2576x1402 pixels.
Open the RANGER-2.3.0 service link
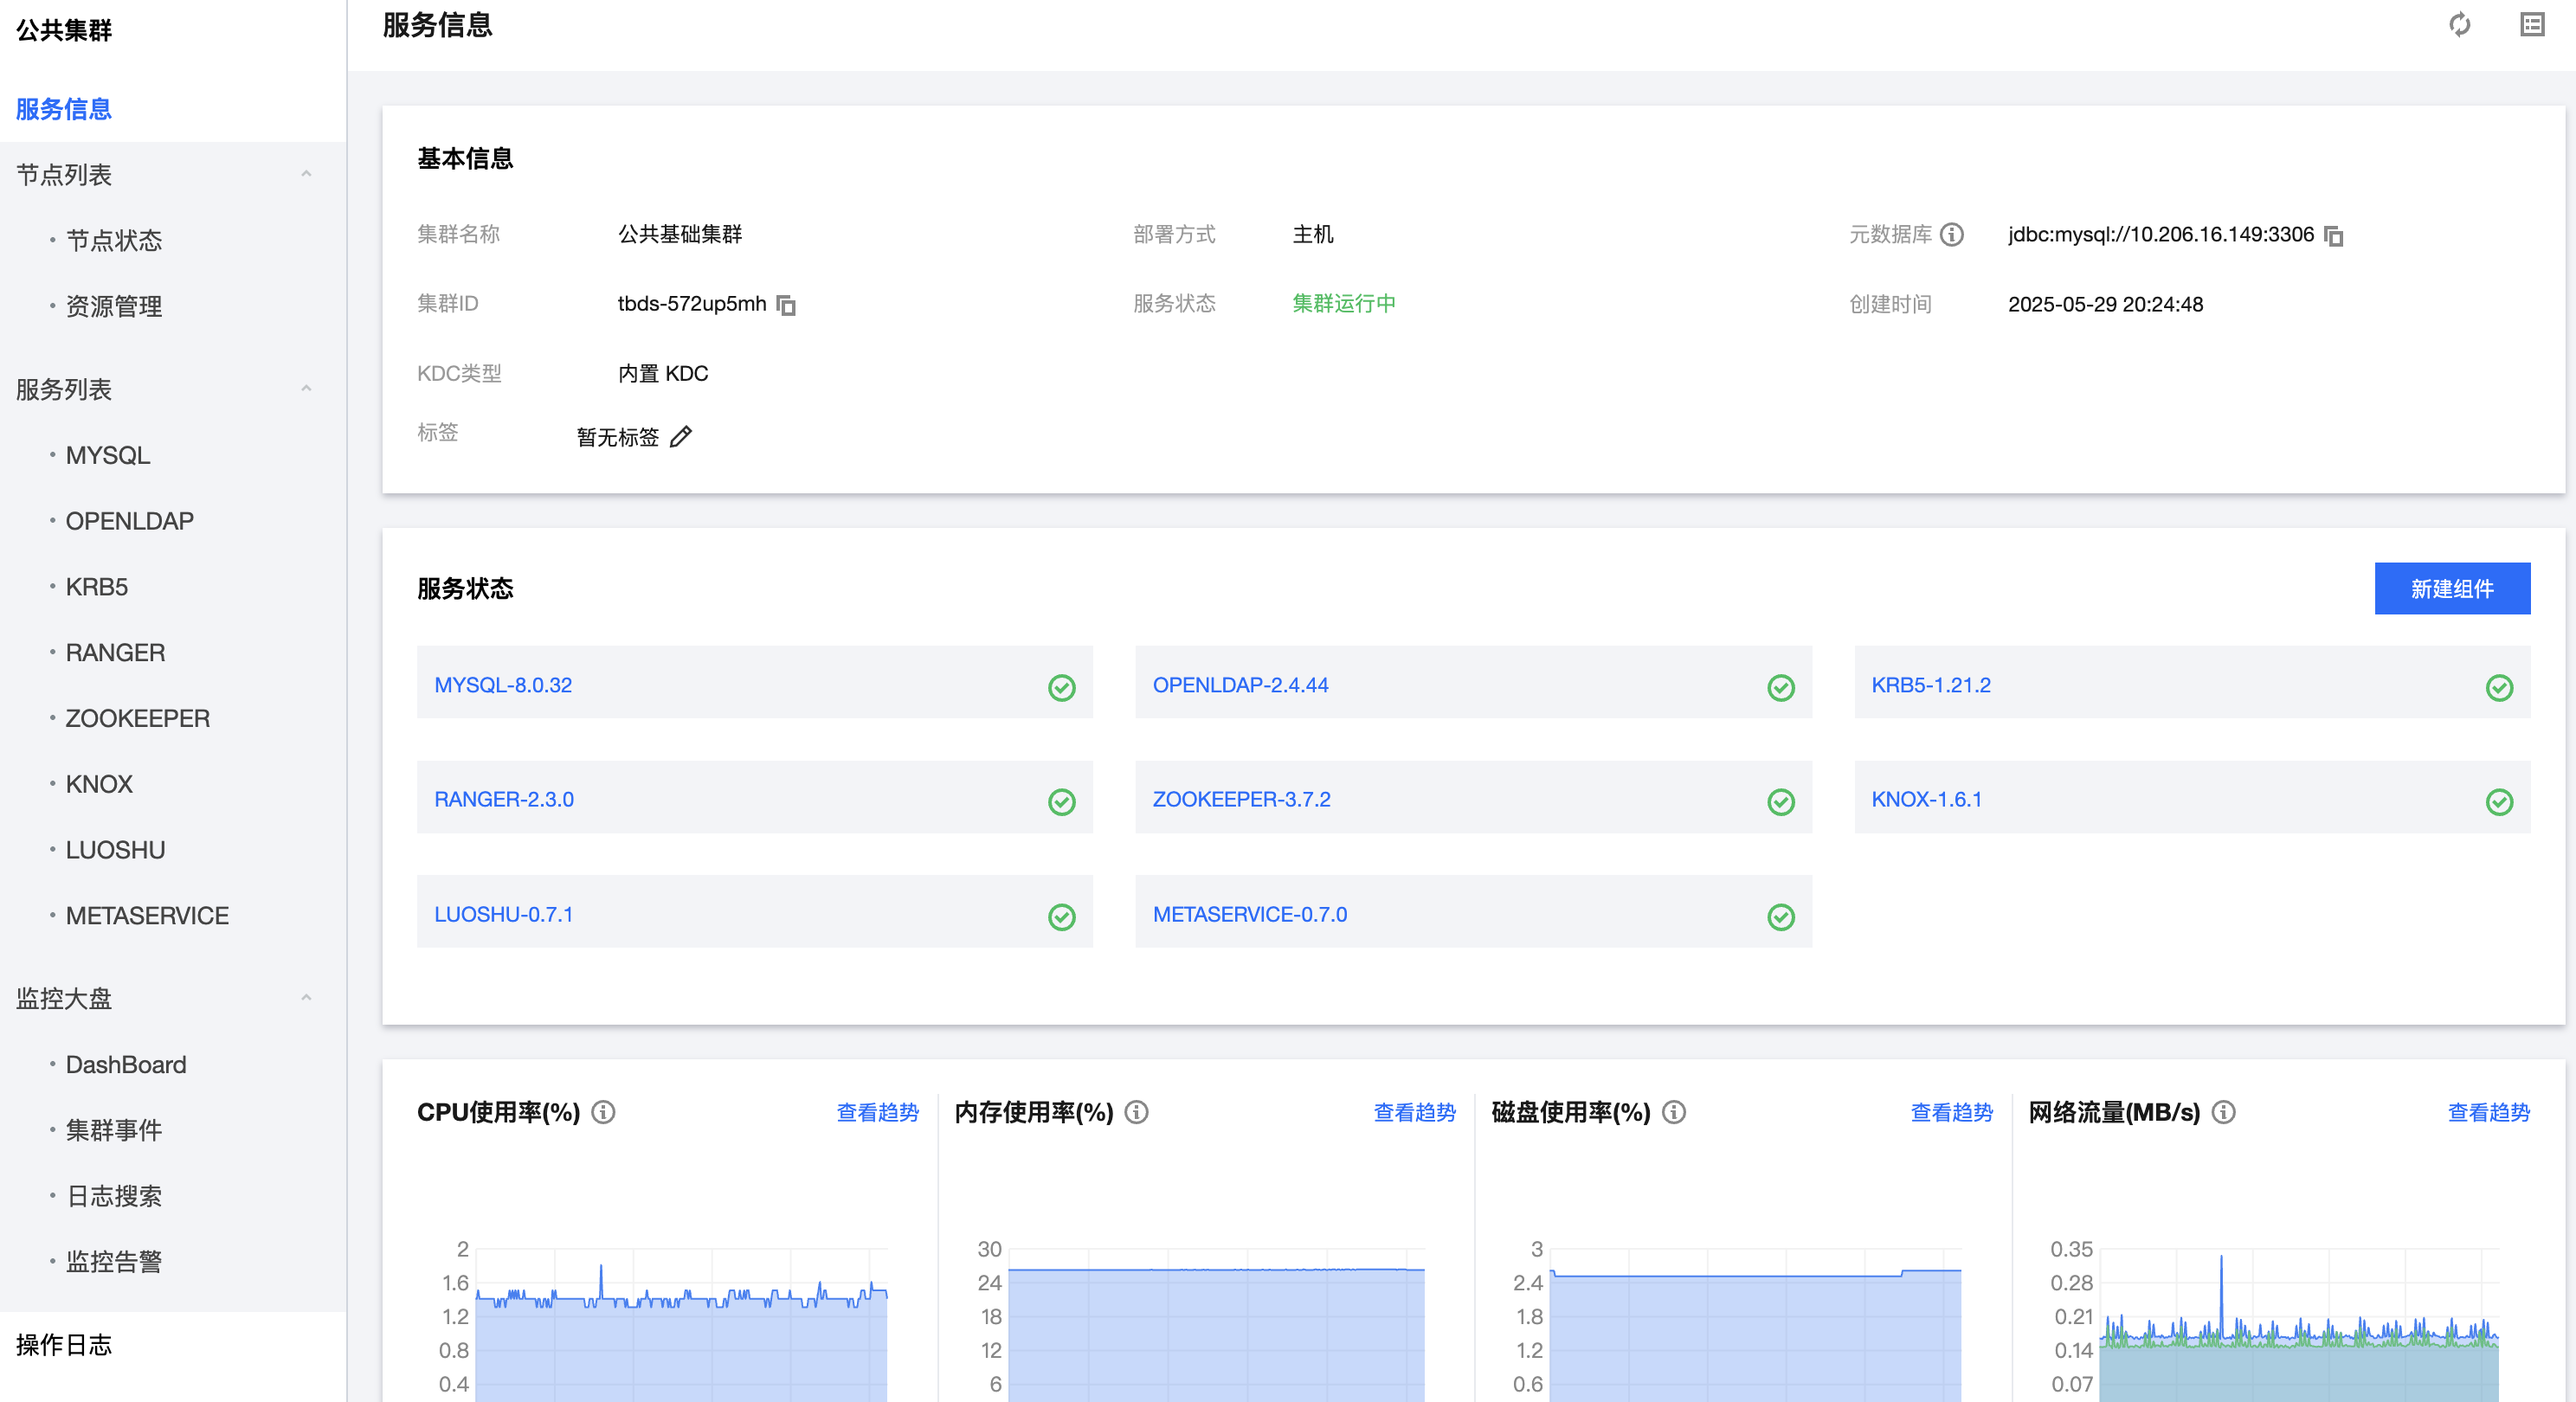click(504, 799)
